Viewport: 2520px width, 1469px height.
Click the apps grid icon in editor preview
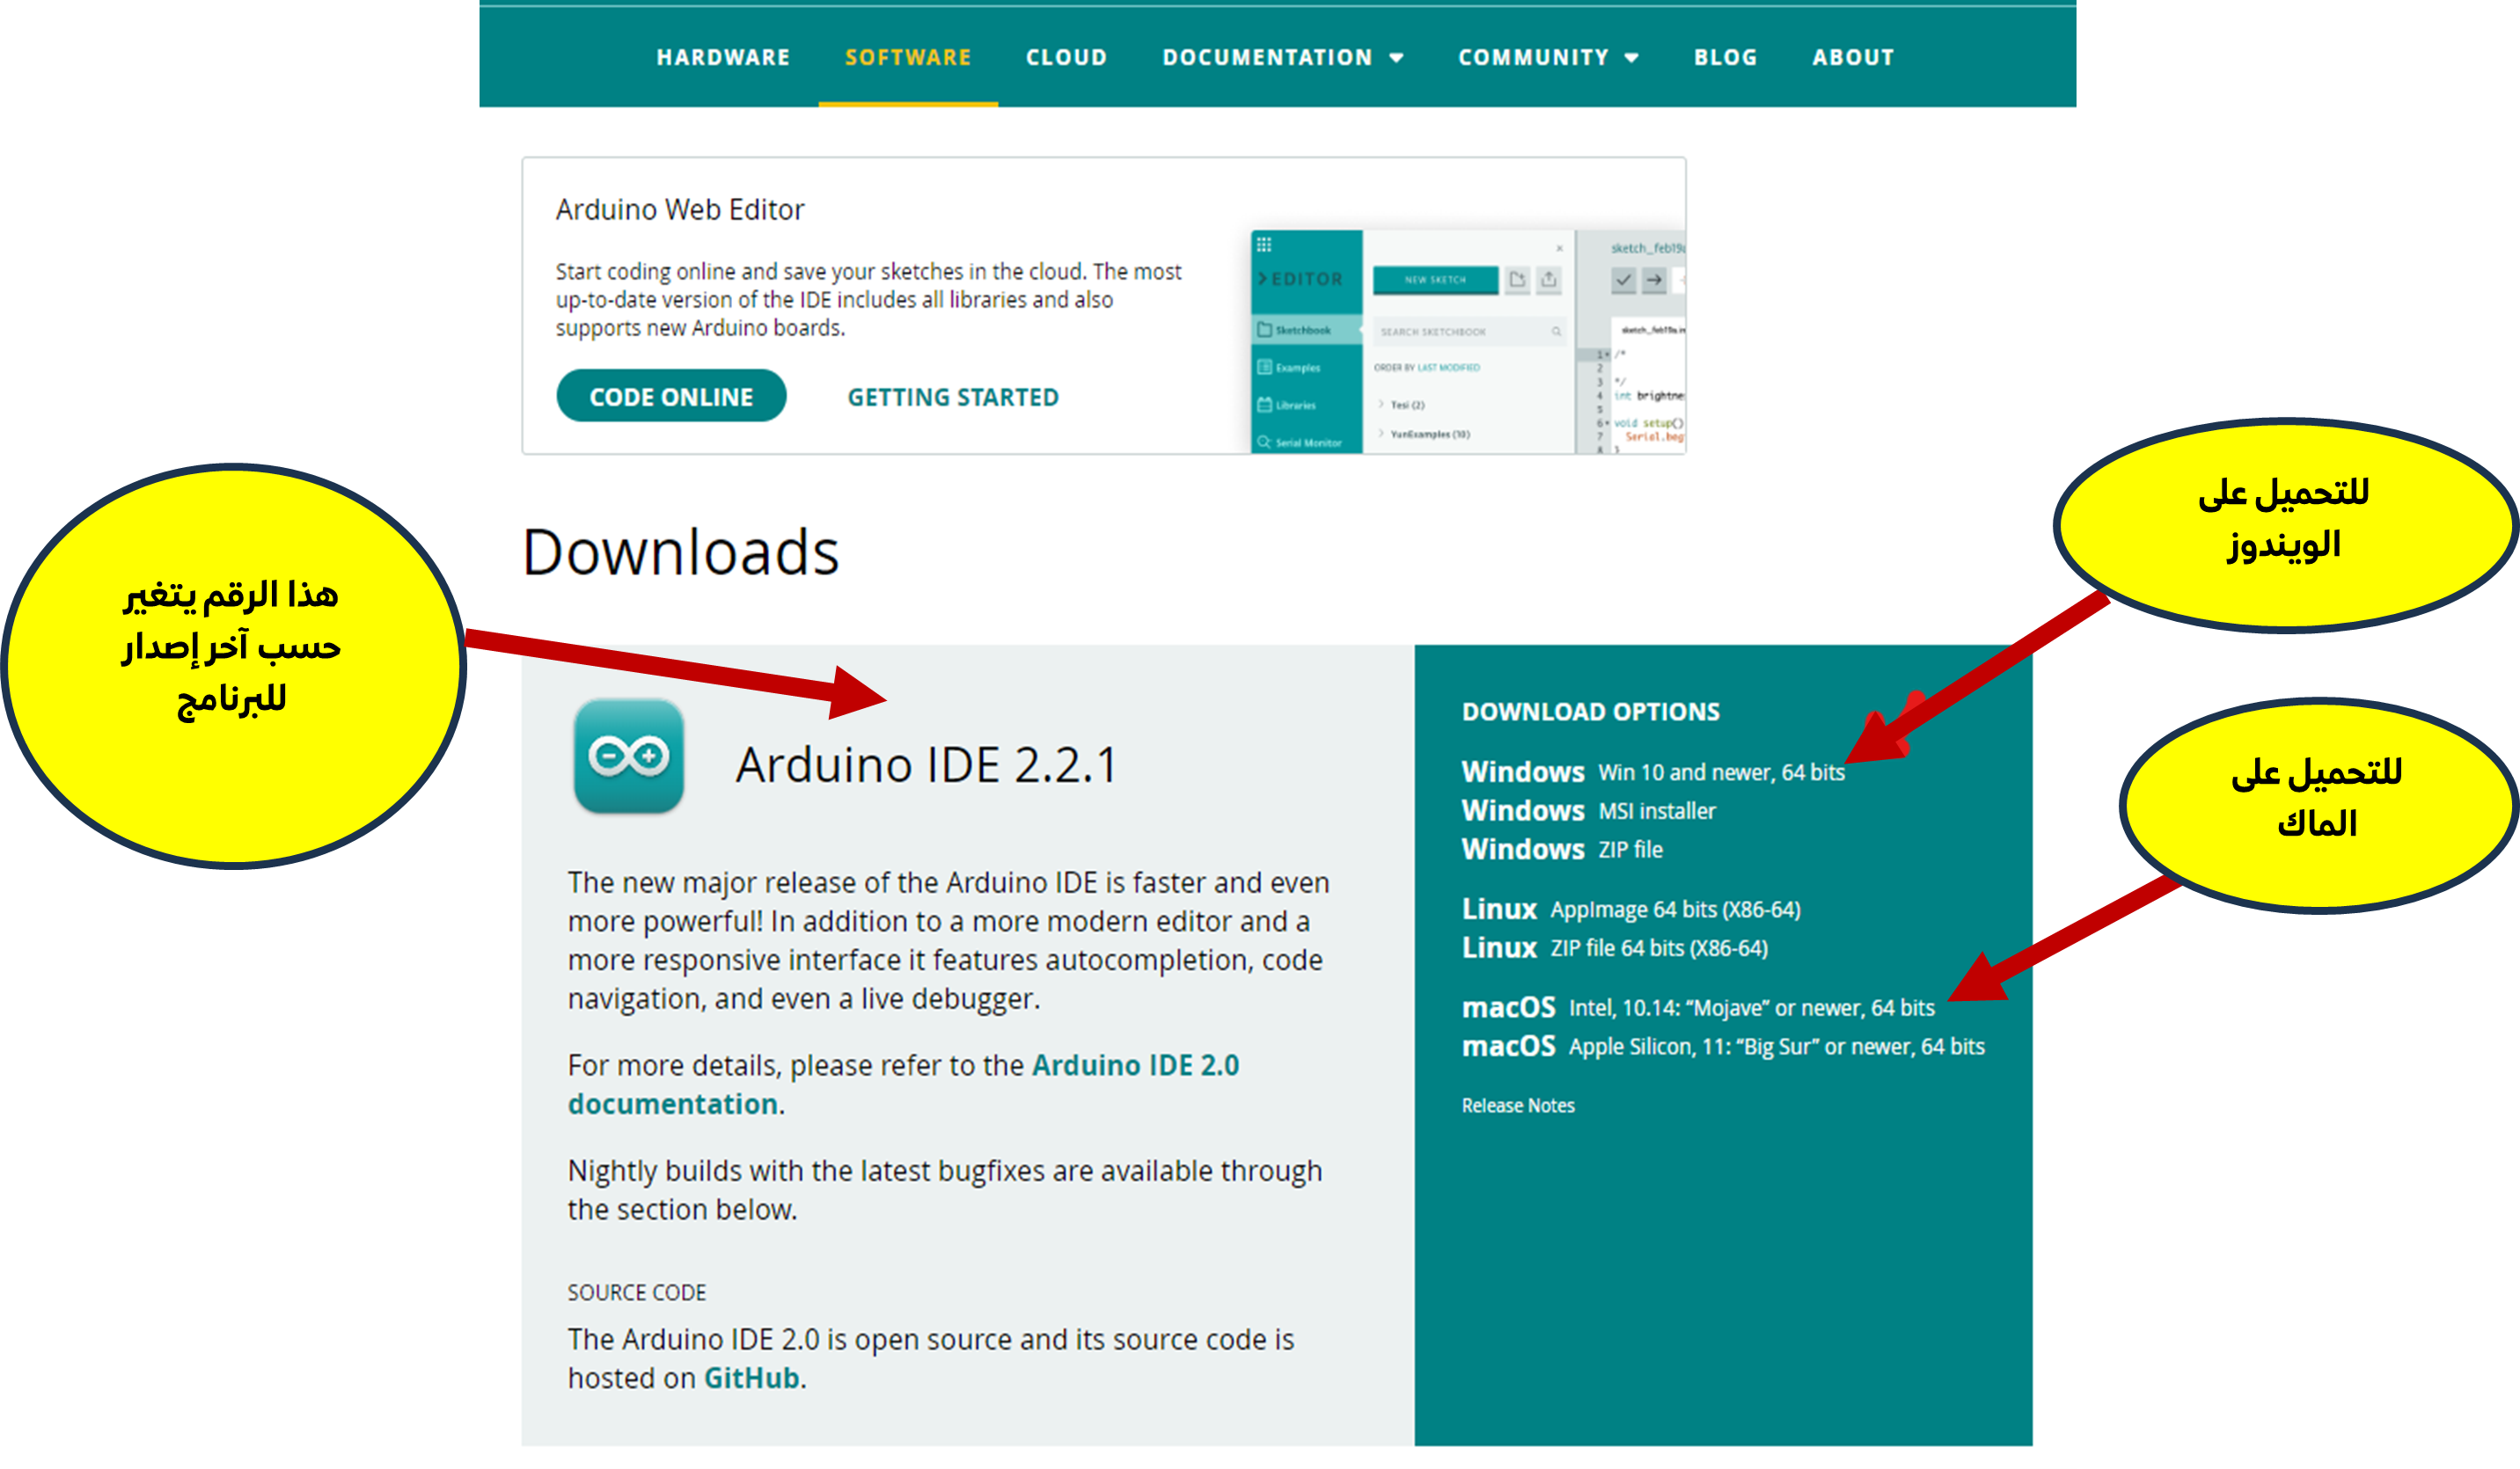click(1264, 245)
